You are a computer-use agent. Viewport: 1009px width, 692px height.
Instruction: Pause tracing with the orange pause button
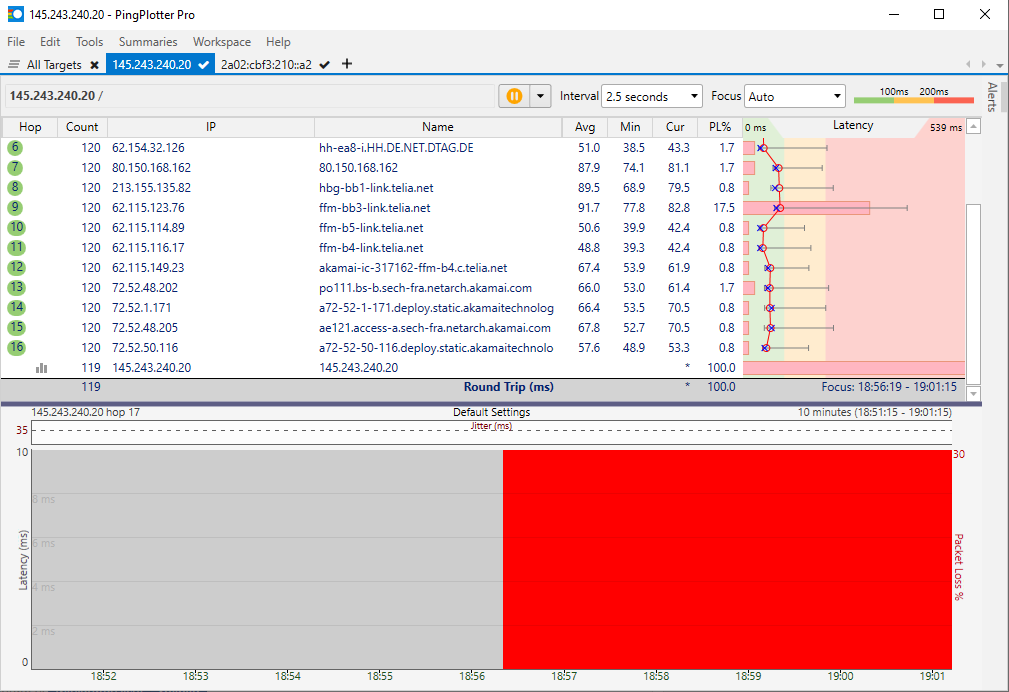pyautogui.click(x=514, y=96)
